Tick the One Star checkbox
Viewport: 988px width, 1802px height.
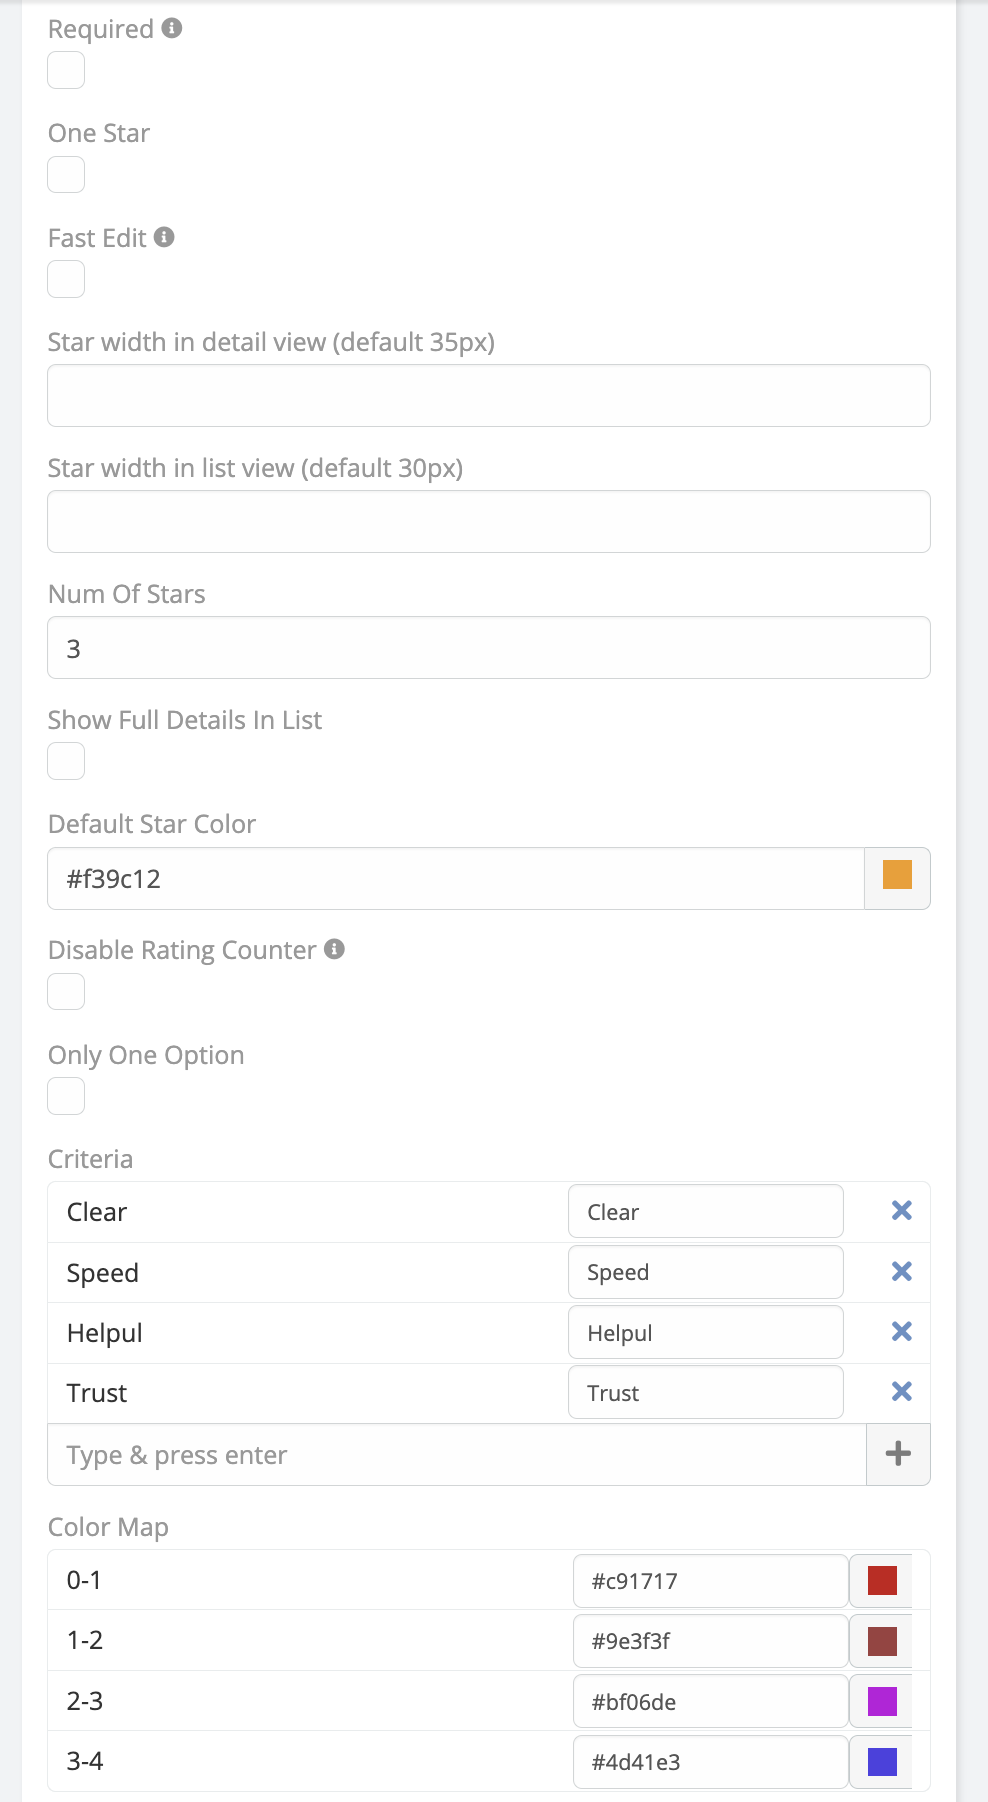click(66, 174)
